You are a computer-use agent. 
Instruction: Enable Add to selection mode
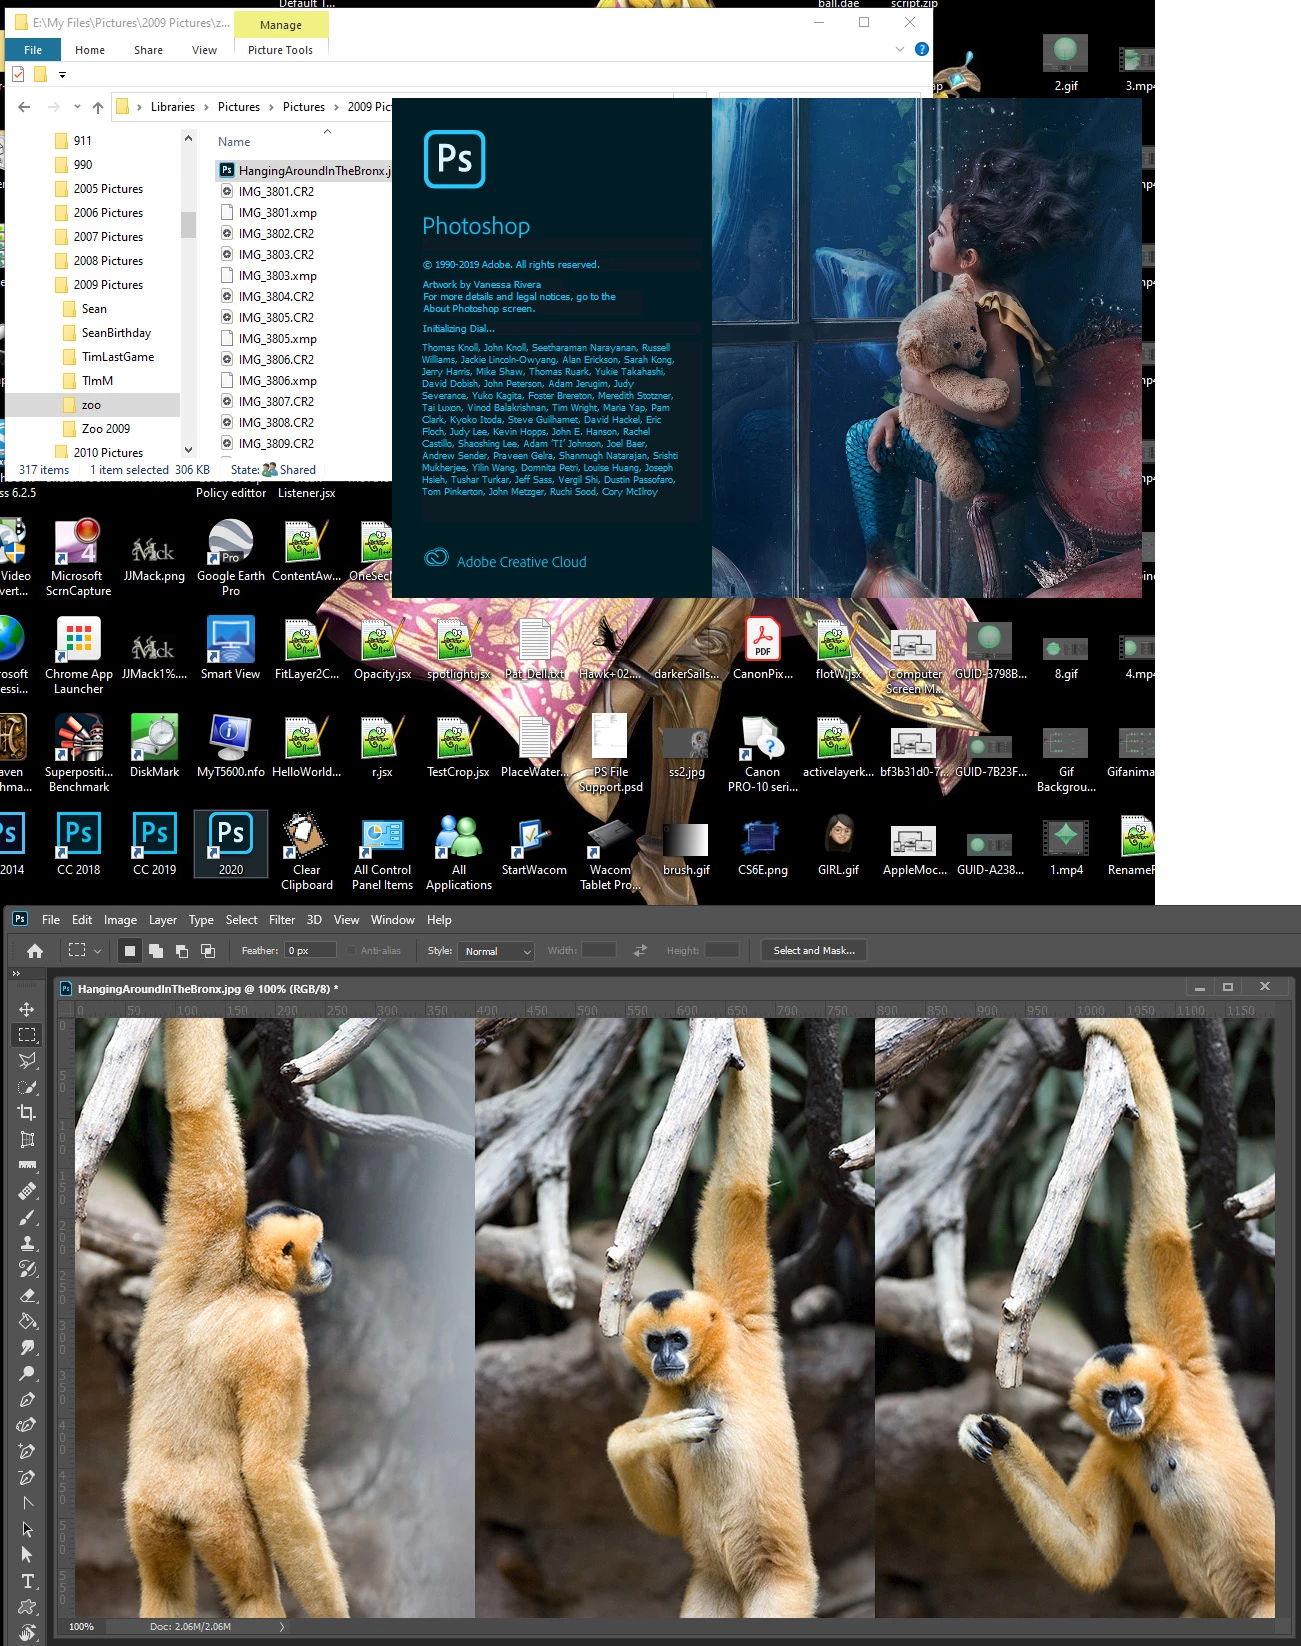click(x=155, y=951)
